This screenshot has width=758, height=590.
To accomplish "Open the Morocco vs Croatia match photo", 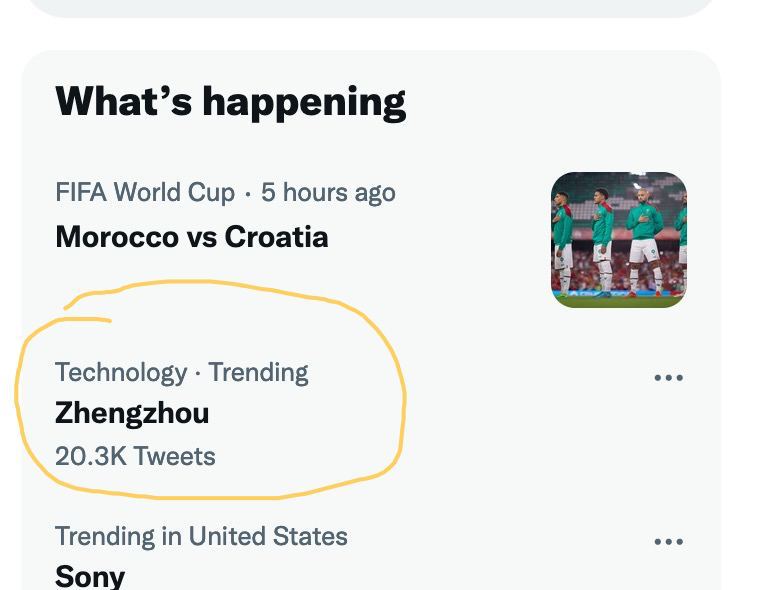I will pos(619,240).
